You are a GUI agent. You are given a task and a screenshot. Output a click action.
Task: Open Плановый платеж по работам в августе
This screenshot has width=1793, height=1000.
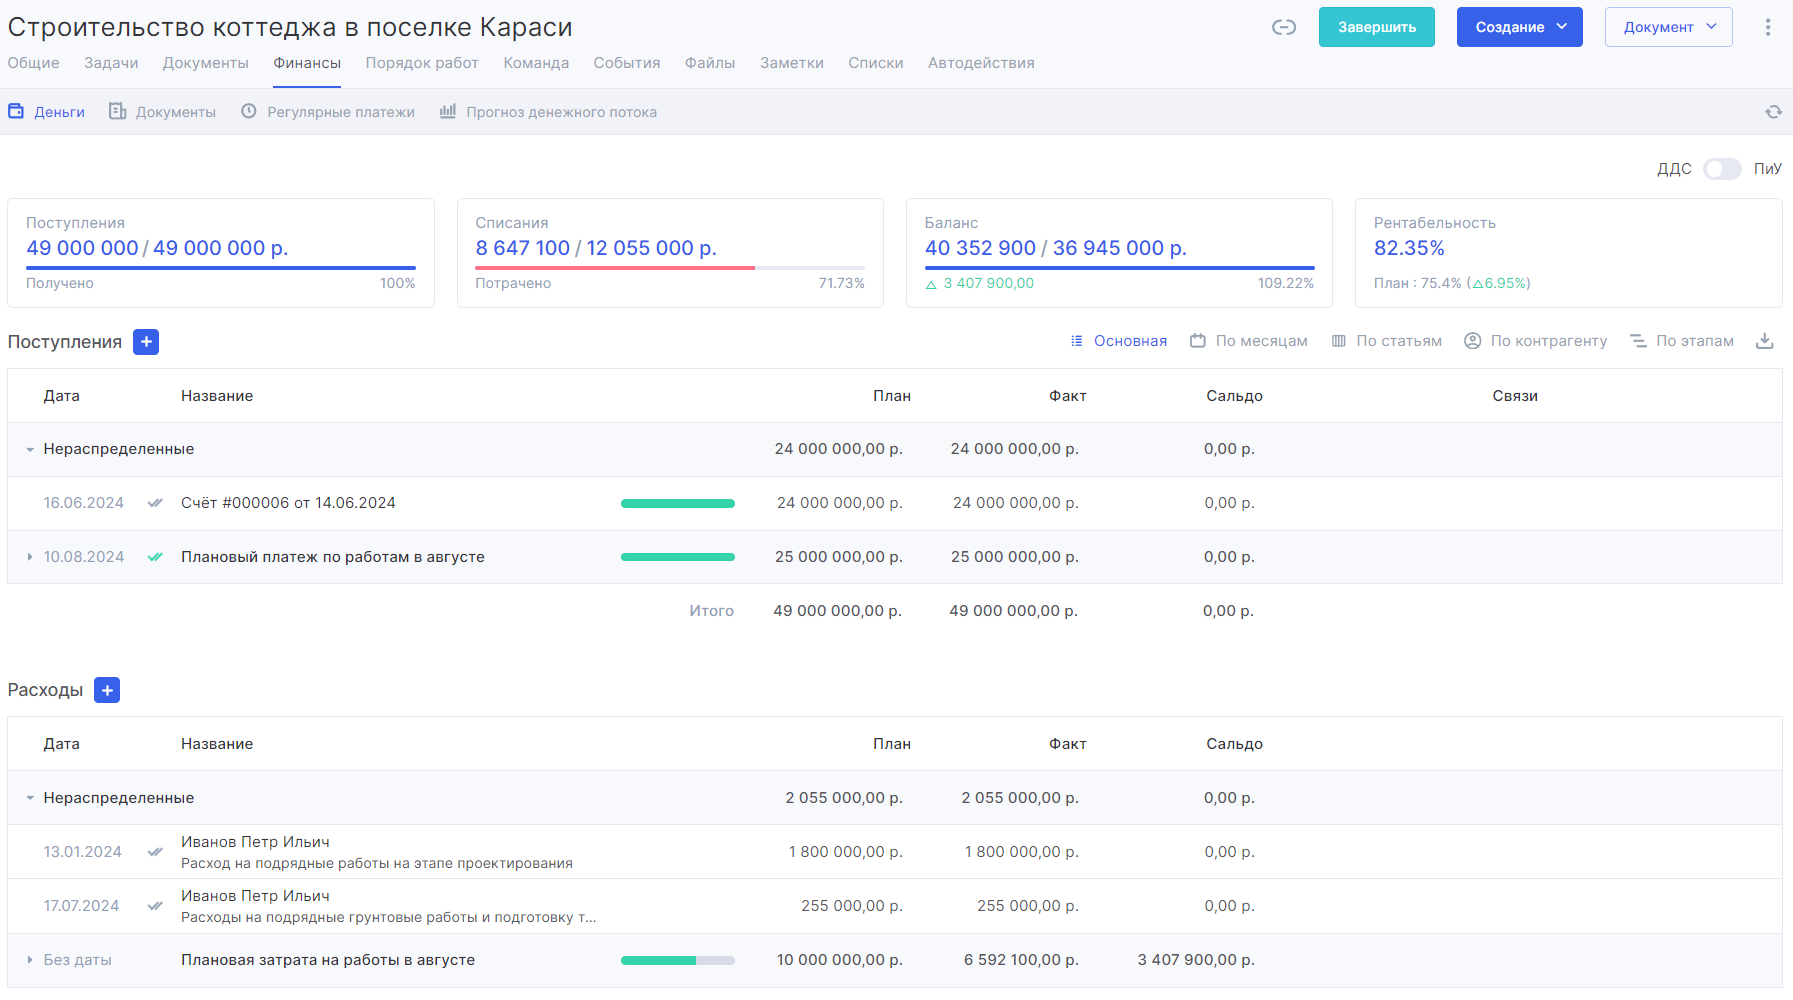click(333, 557)
